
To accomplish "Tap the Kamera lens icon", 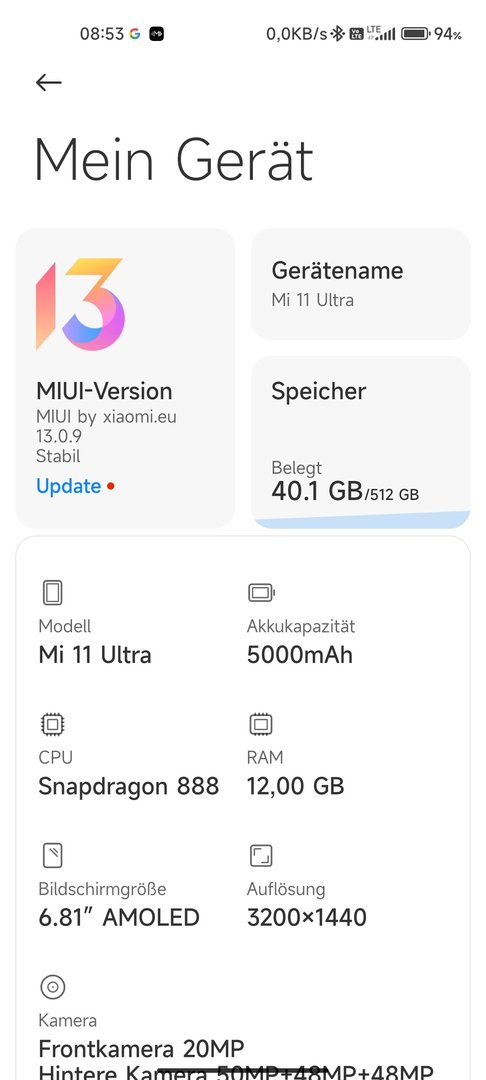I will point(52,987).
